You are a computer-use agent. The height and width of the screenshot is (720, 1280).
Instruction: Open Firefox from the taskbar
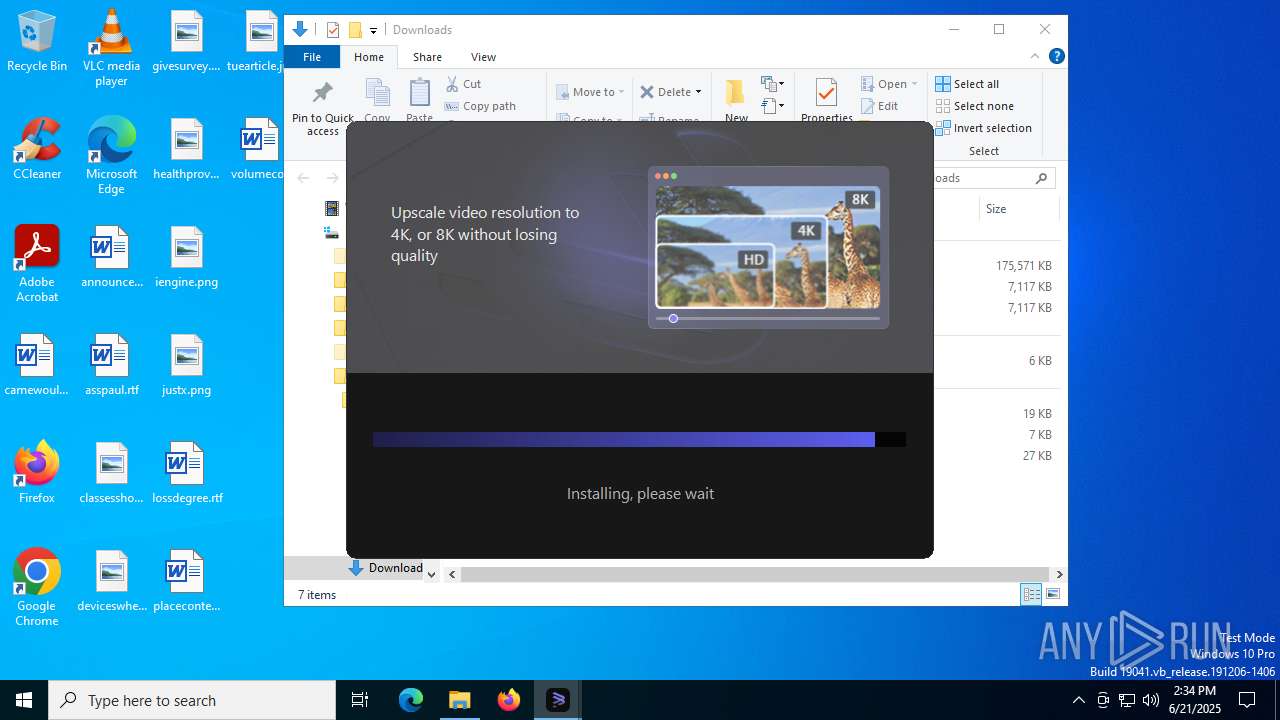508,700
